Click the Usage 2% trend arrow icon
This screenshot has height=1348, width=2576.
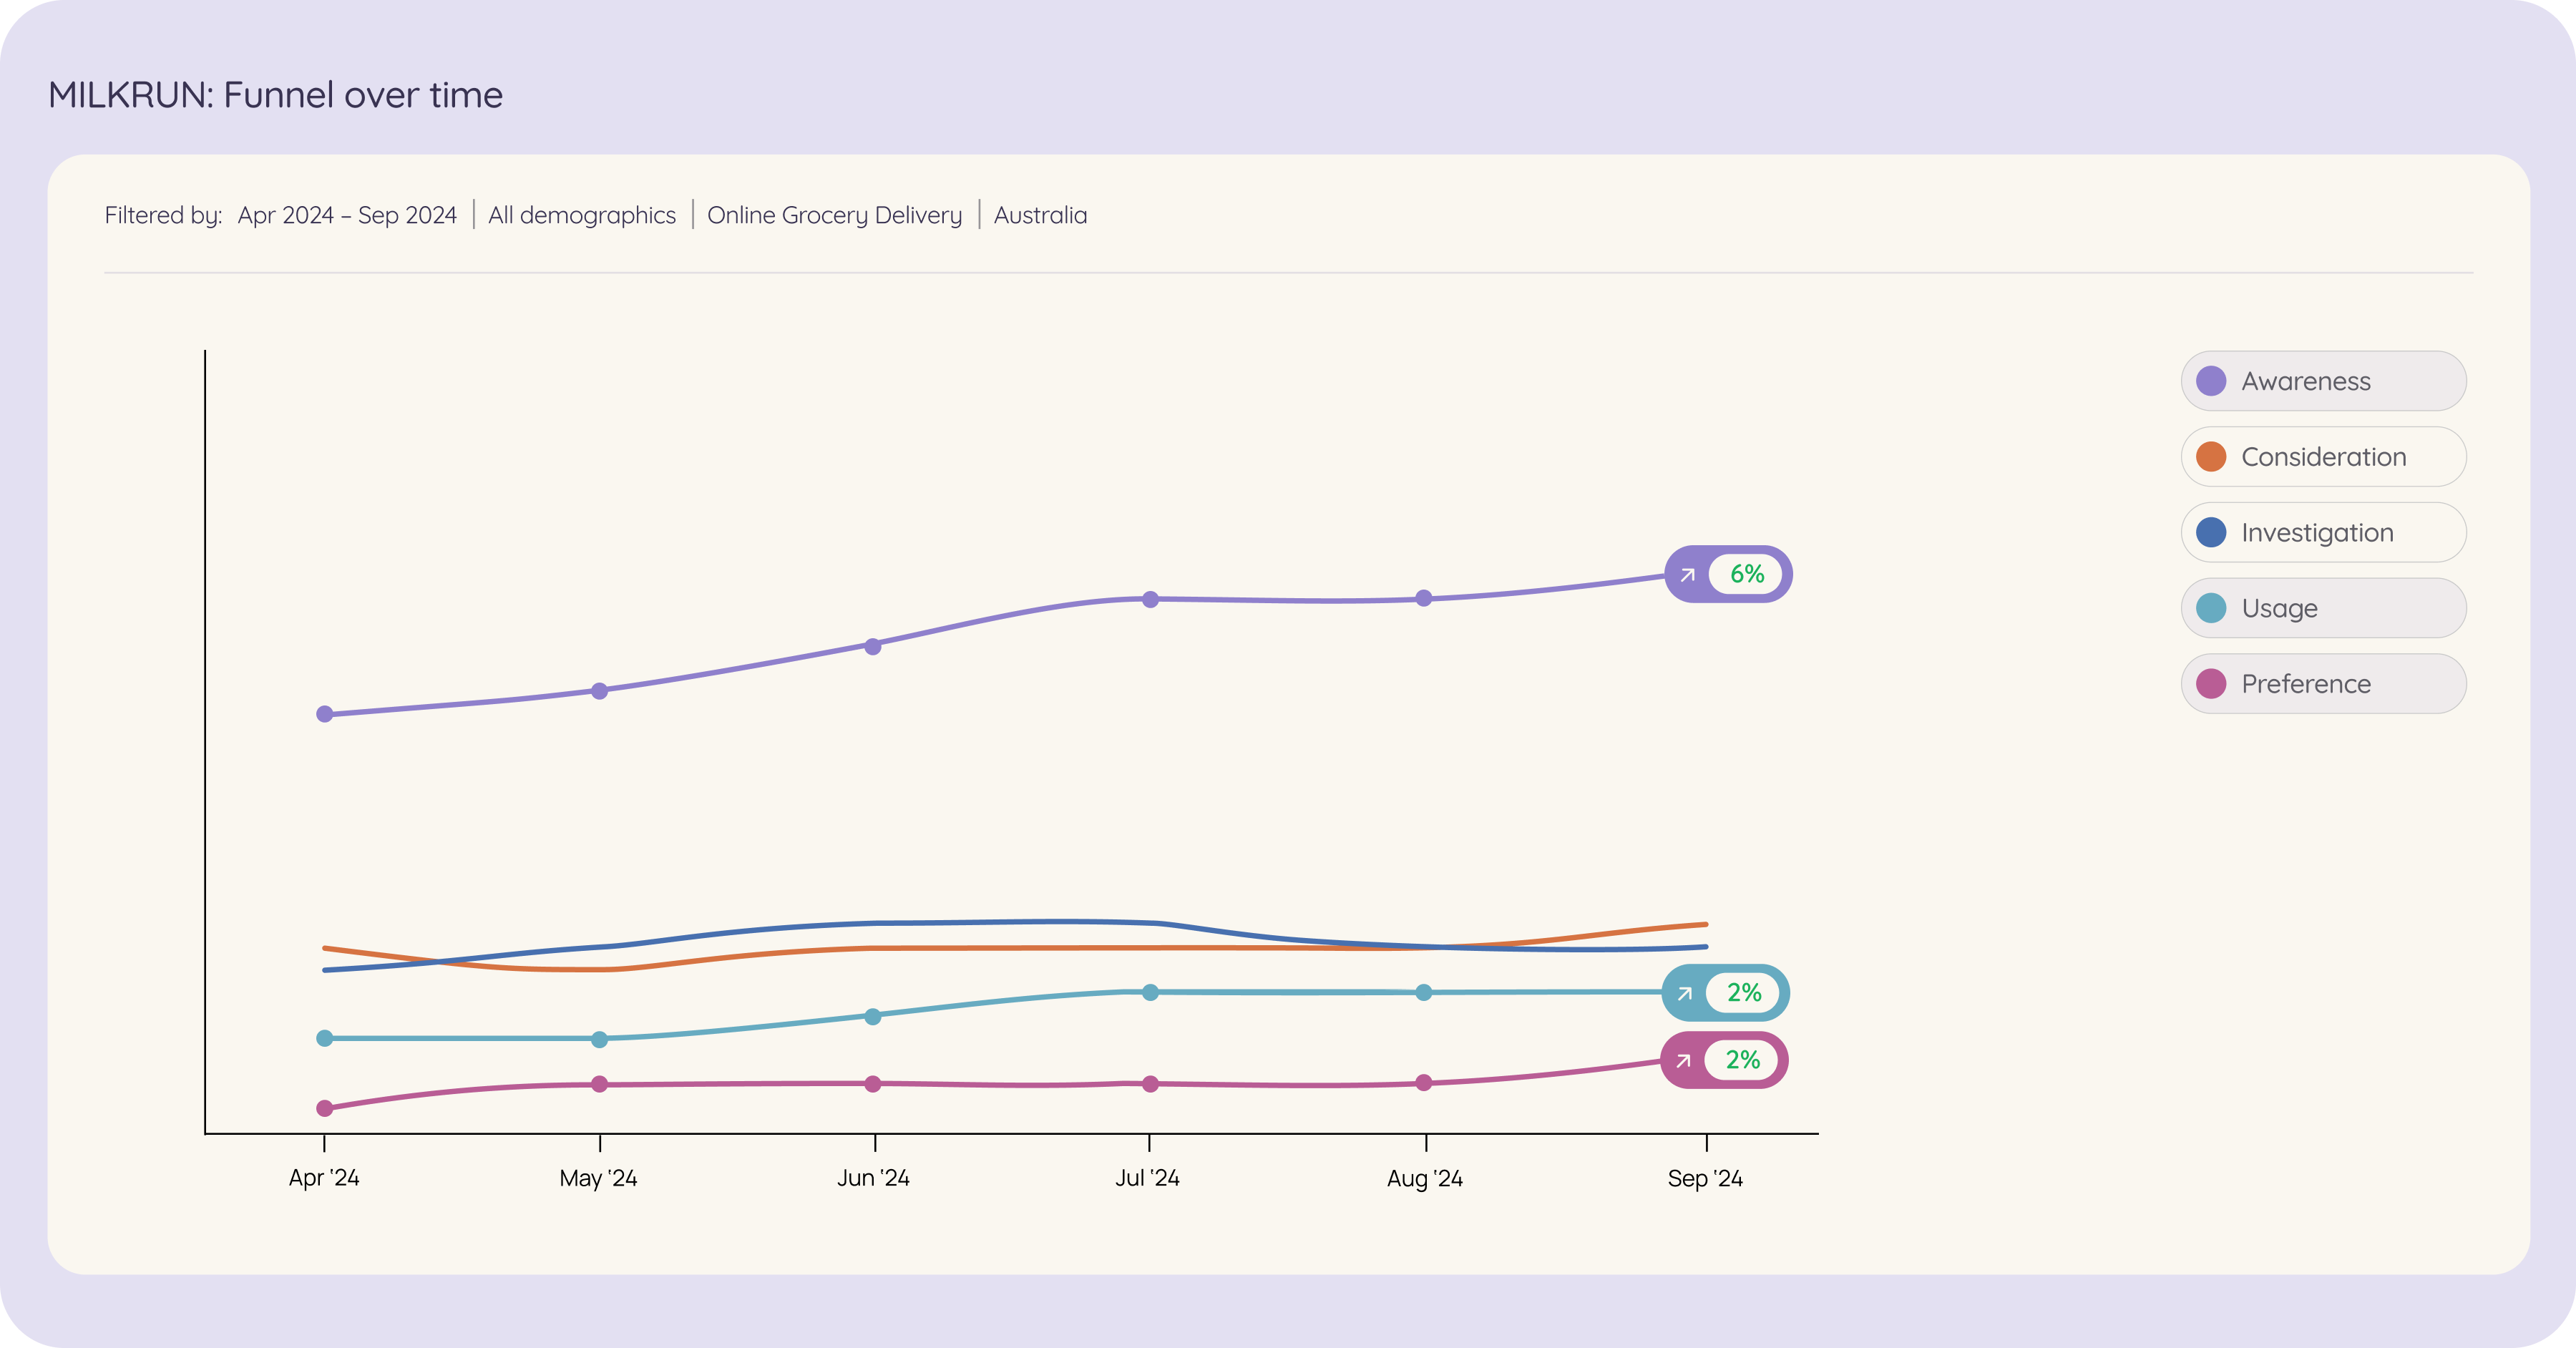click(1685, 993)
